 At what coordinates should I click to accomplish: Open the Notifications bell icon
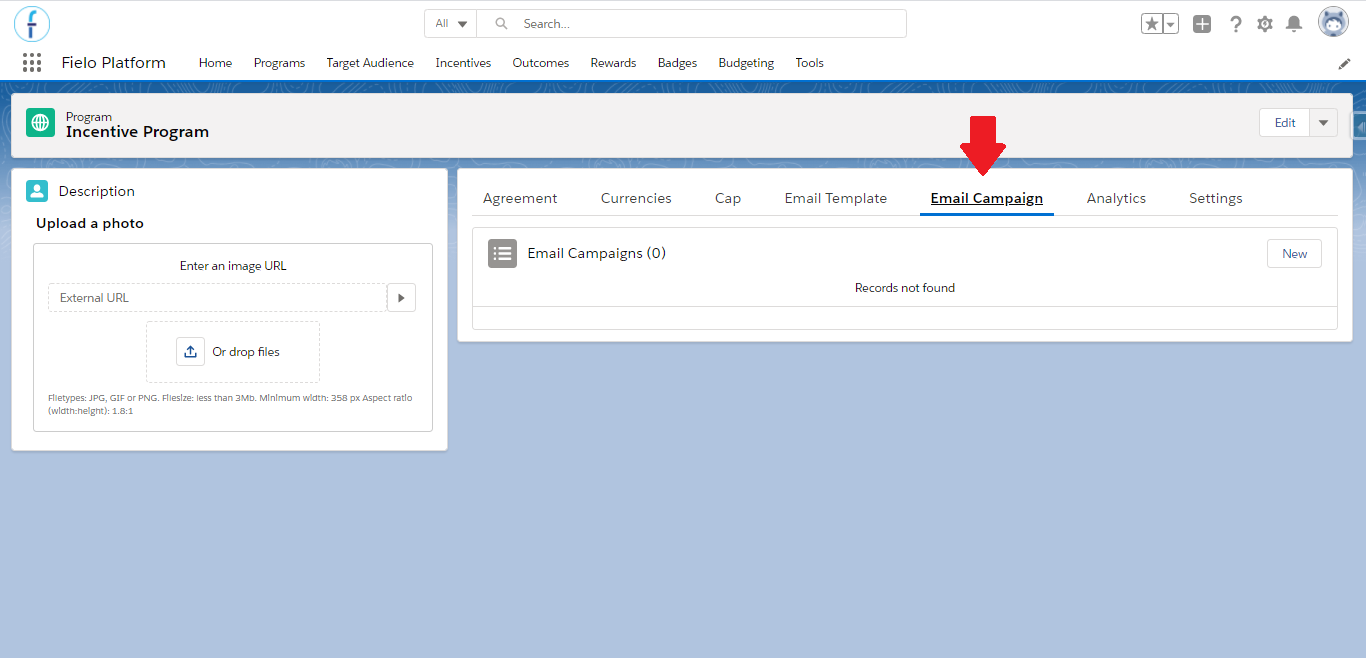(1294, 24)
